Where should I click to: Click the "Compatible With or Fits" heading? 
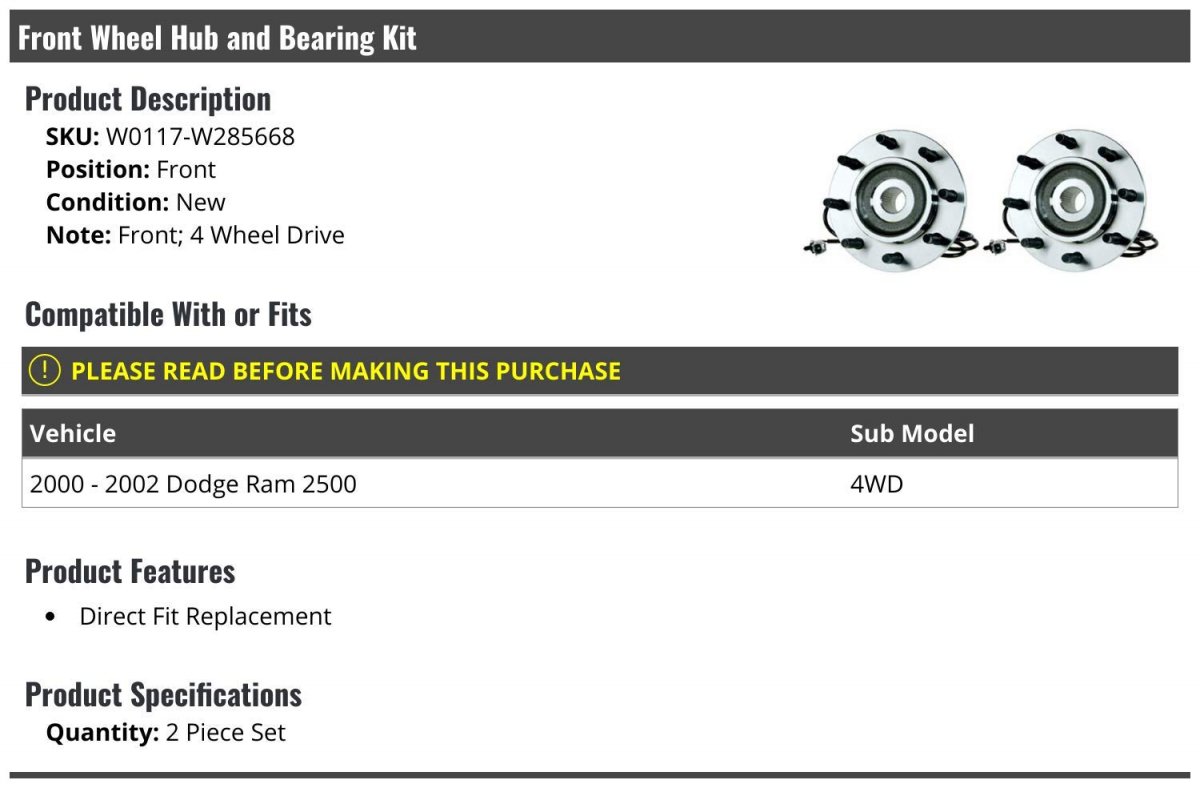pyautogui.click(x=168, y=314)
